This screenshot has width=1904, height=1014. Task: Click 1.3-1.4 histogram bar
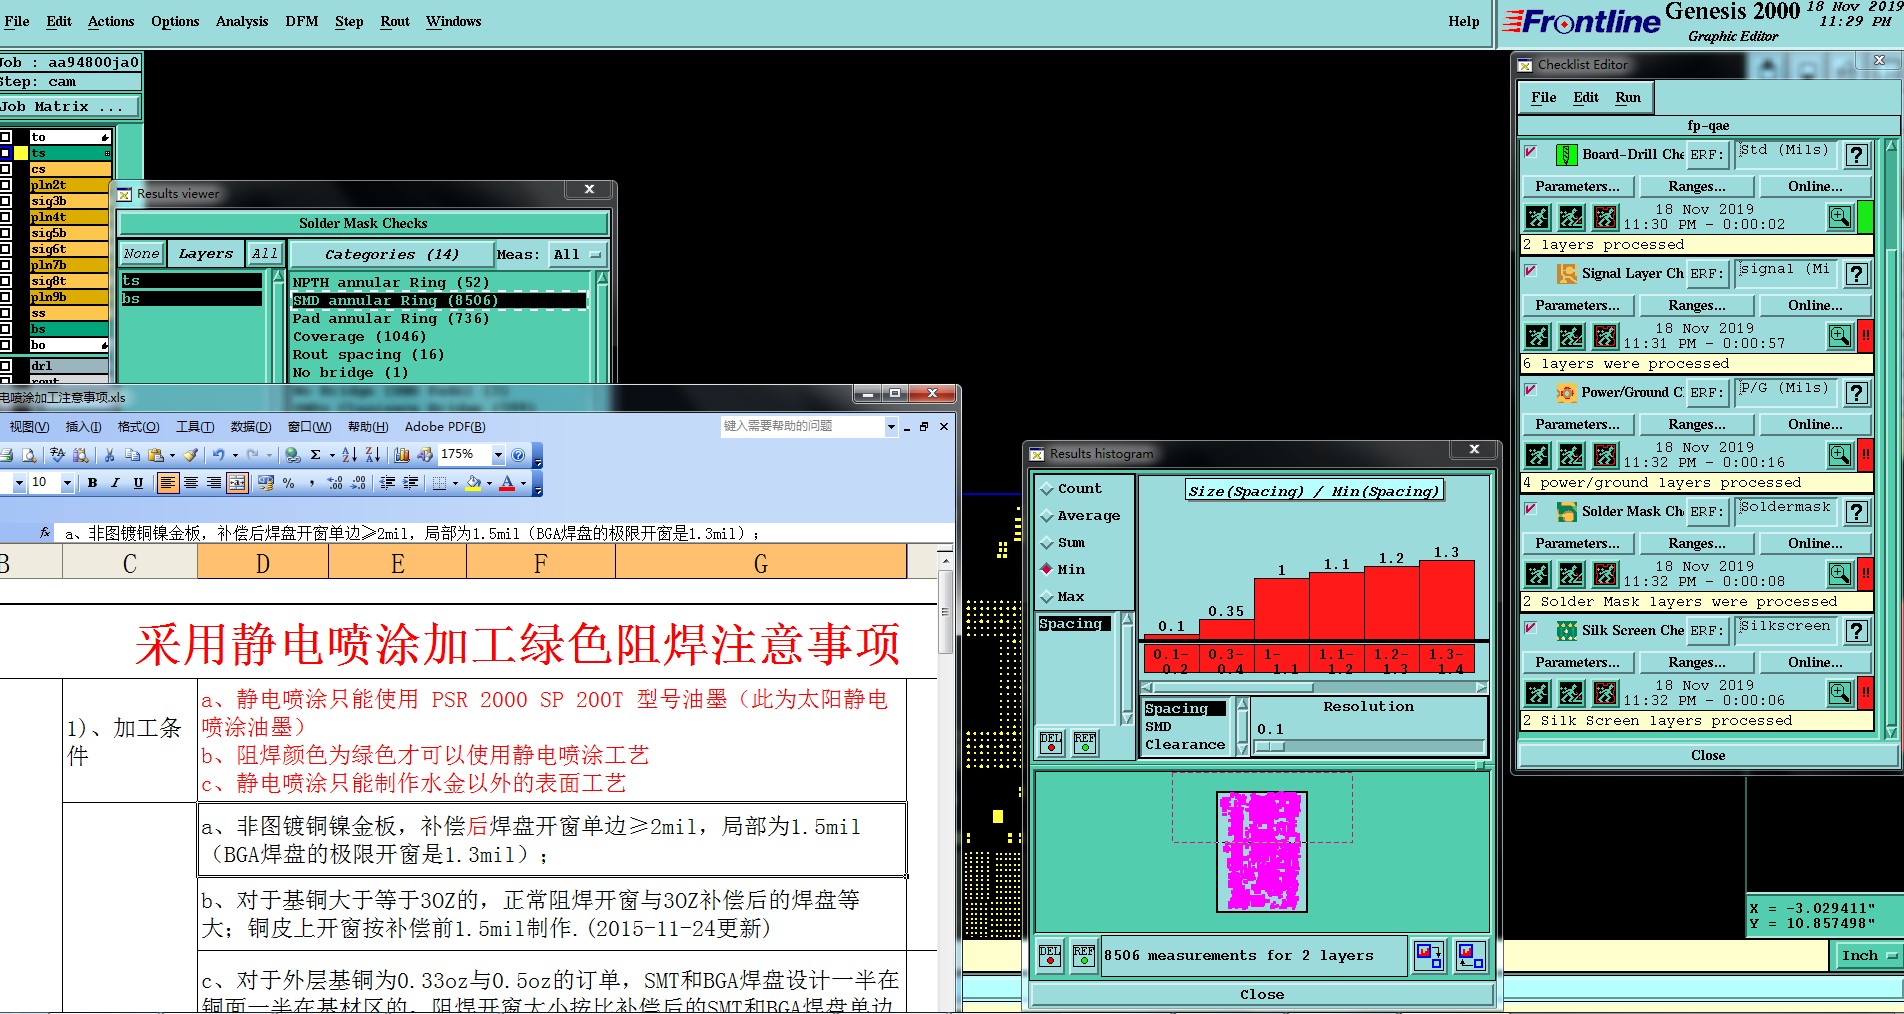[1447, 600]
